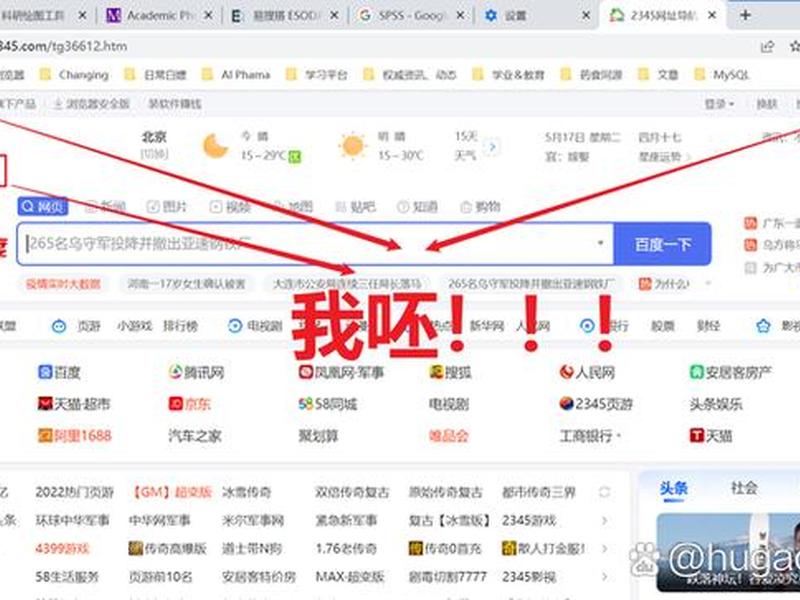Open the 百度 site link
This screenshot has height=600, width=800.
click(60, 372)
